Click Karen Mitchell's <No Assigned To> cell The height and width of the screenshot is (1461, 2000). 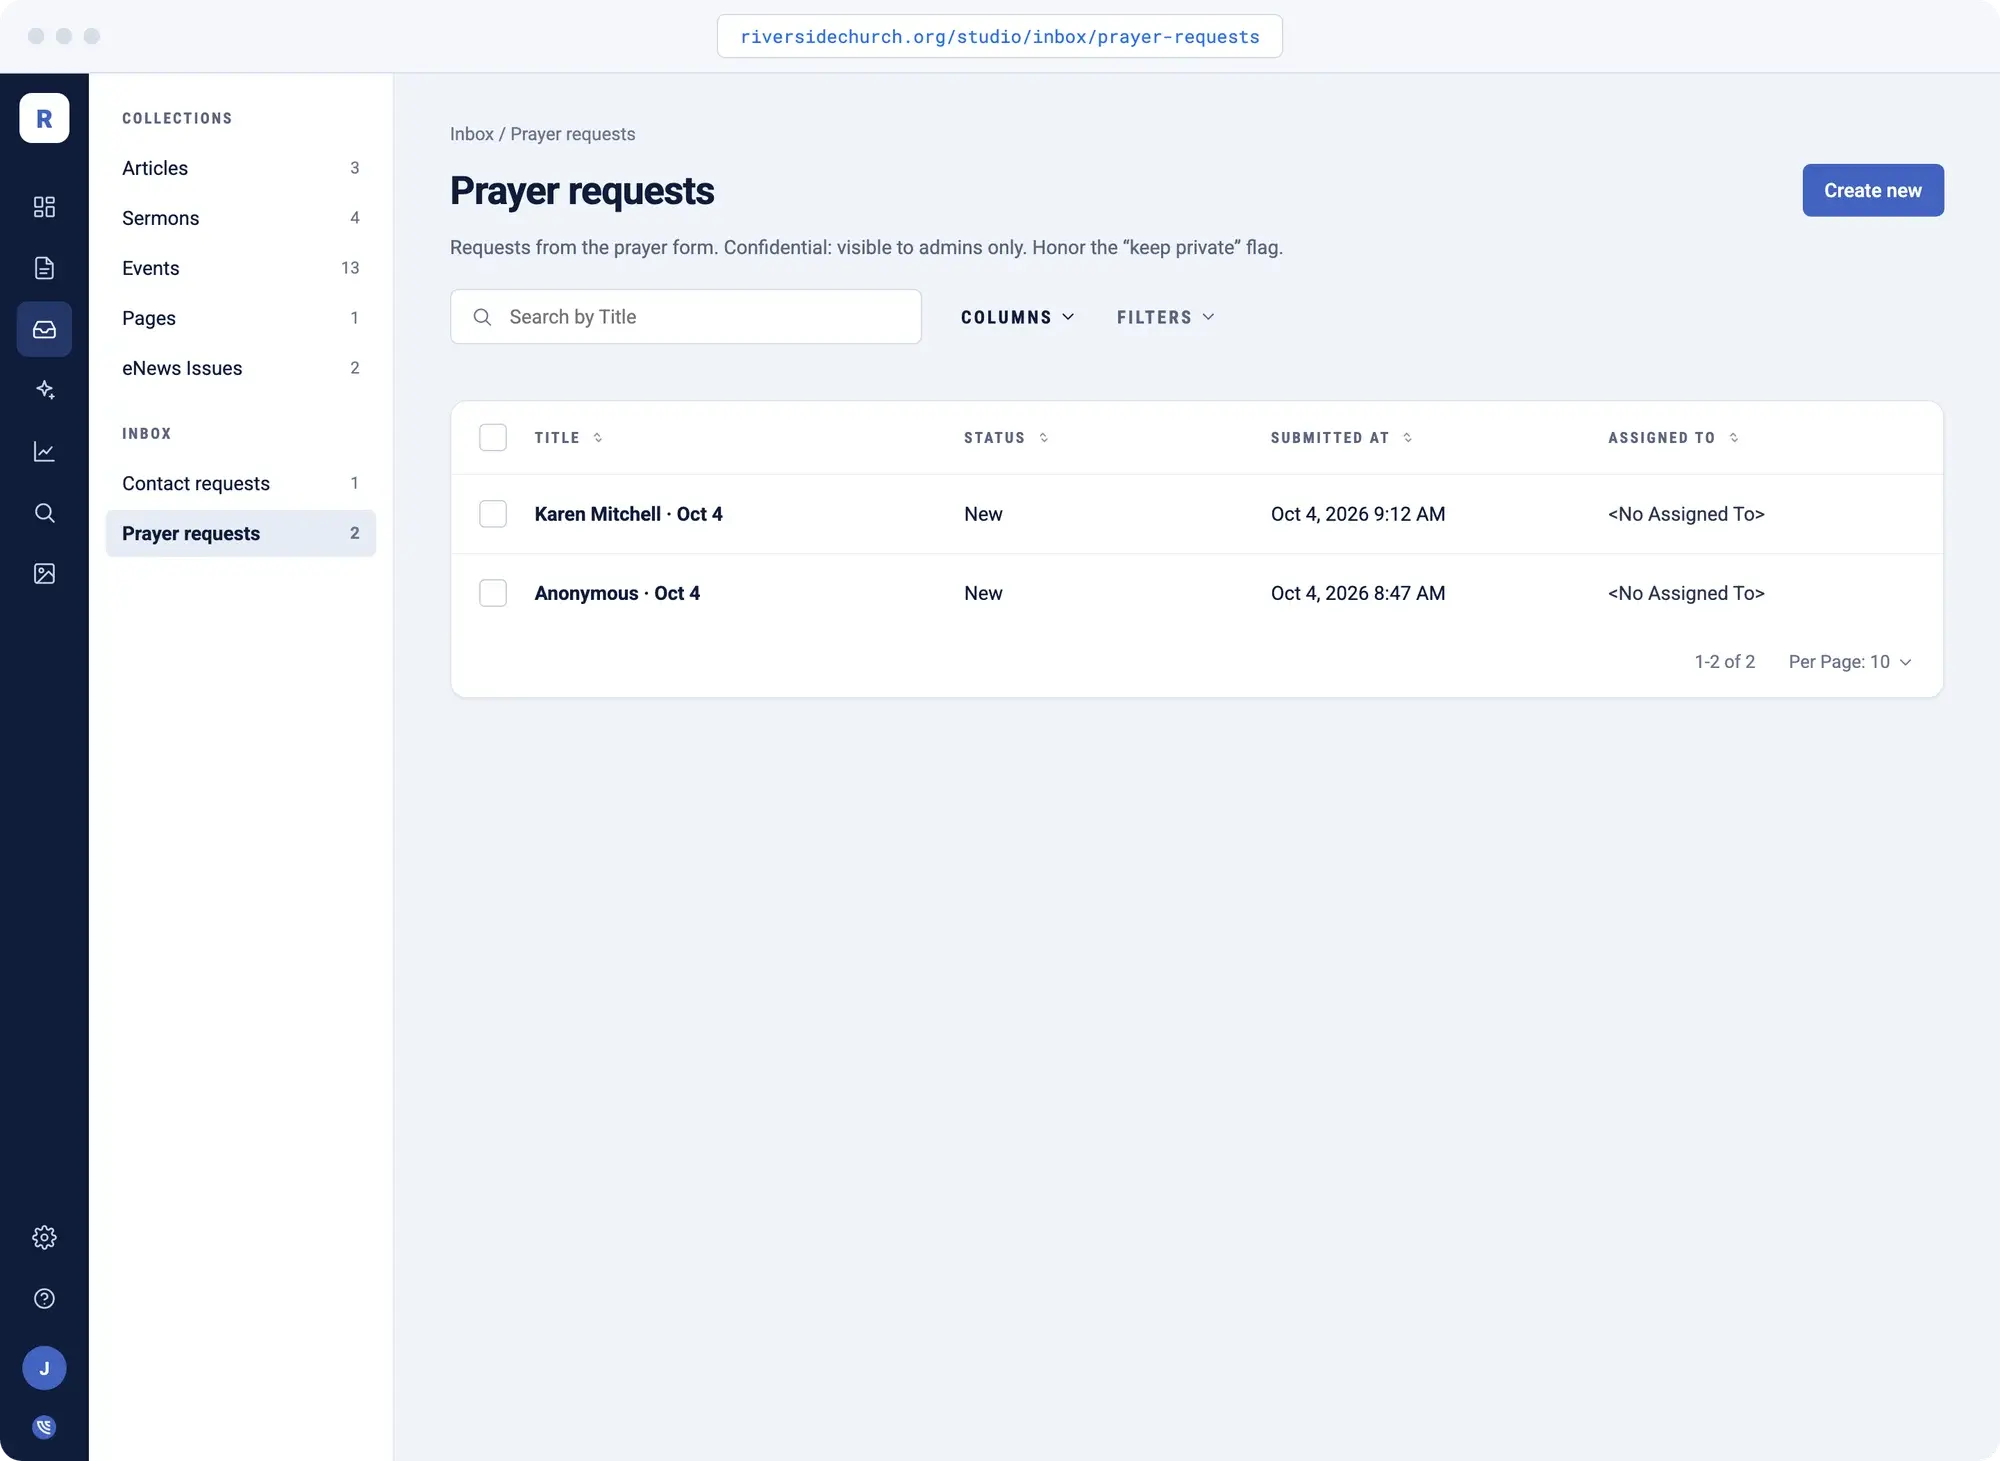1686,514
